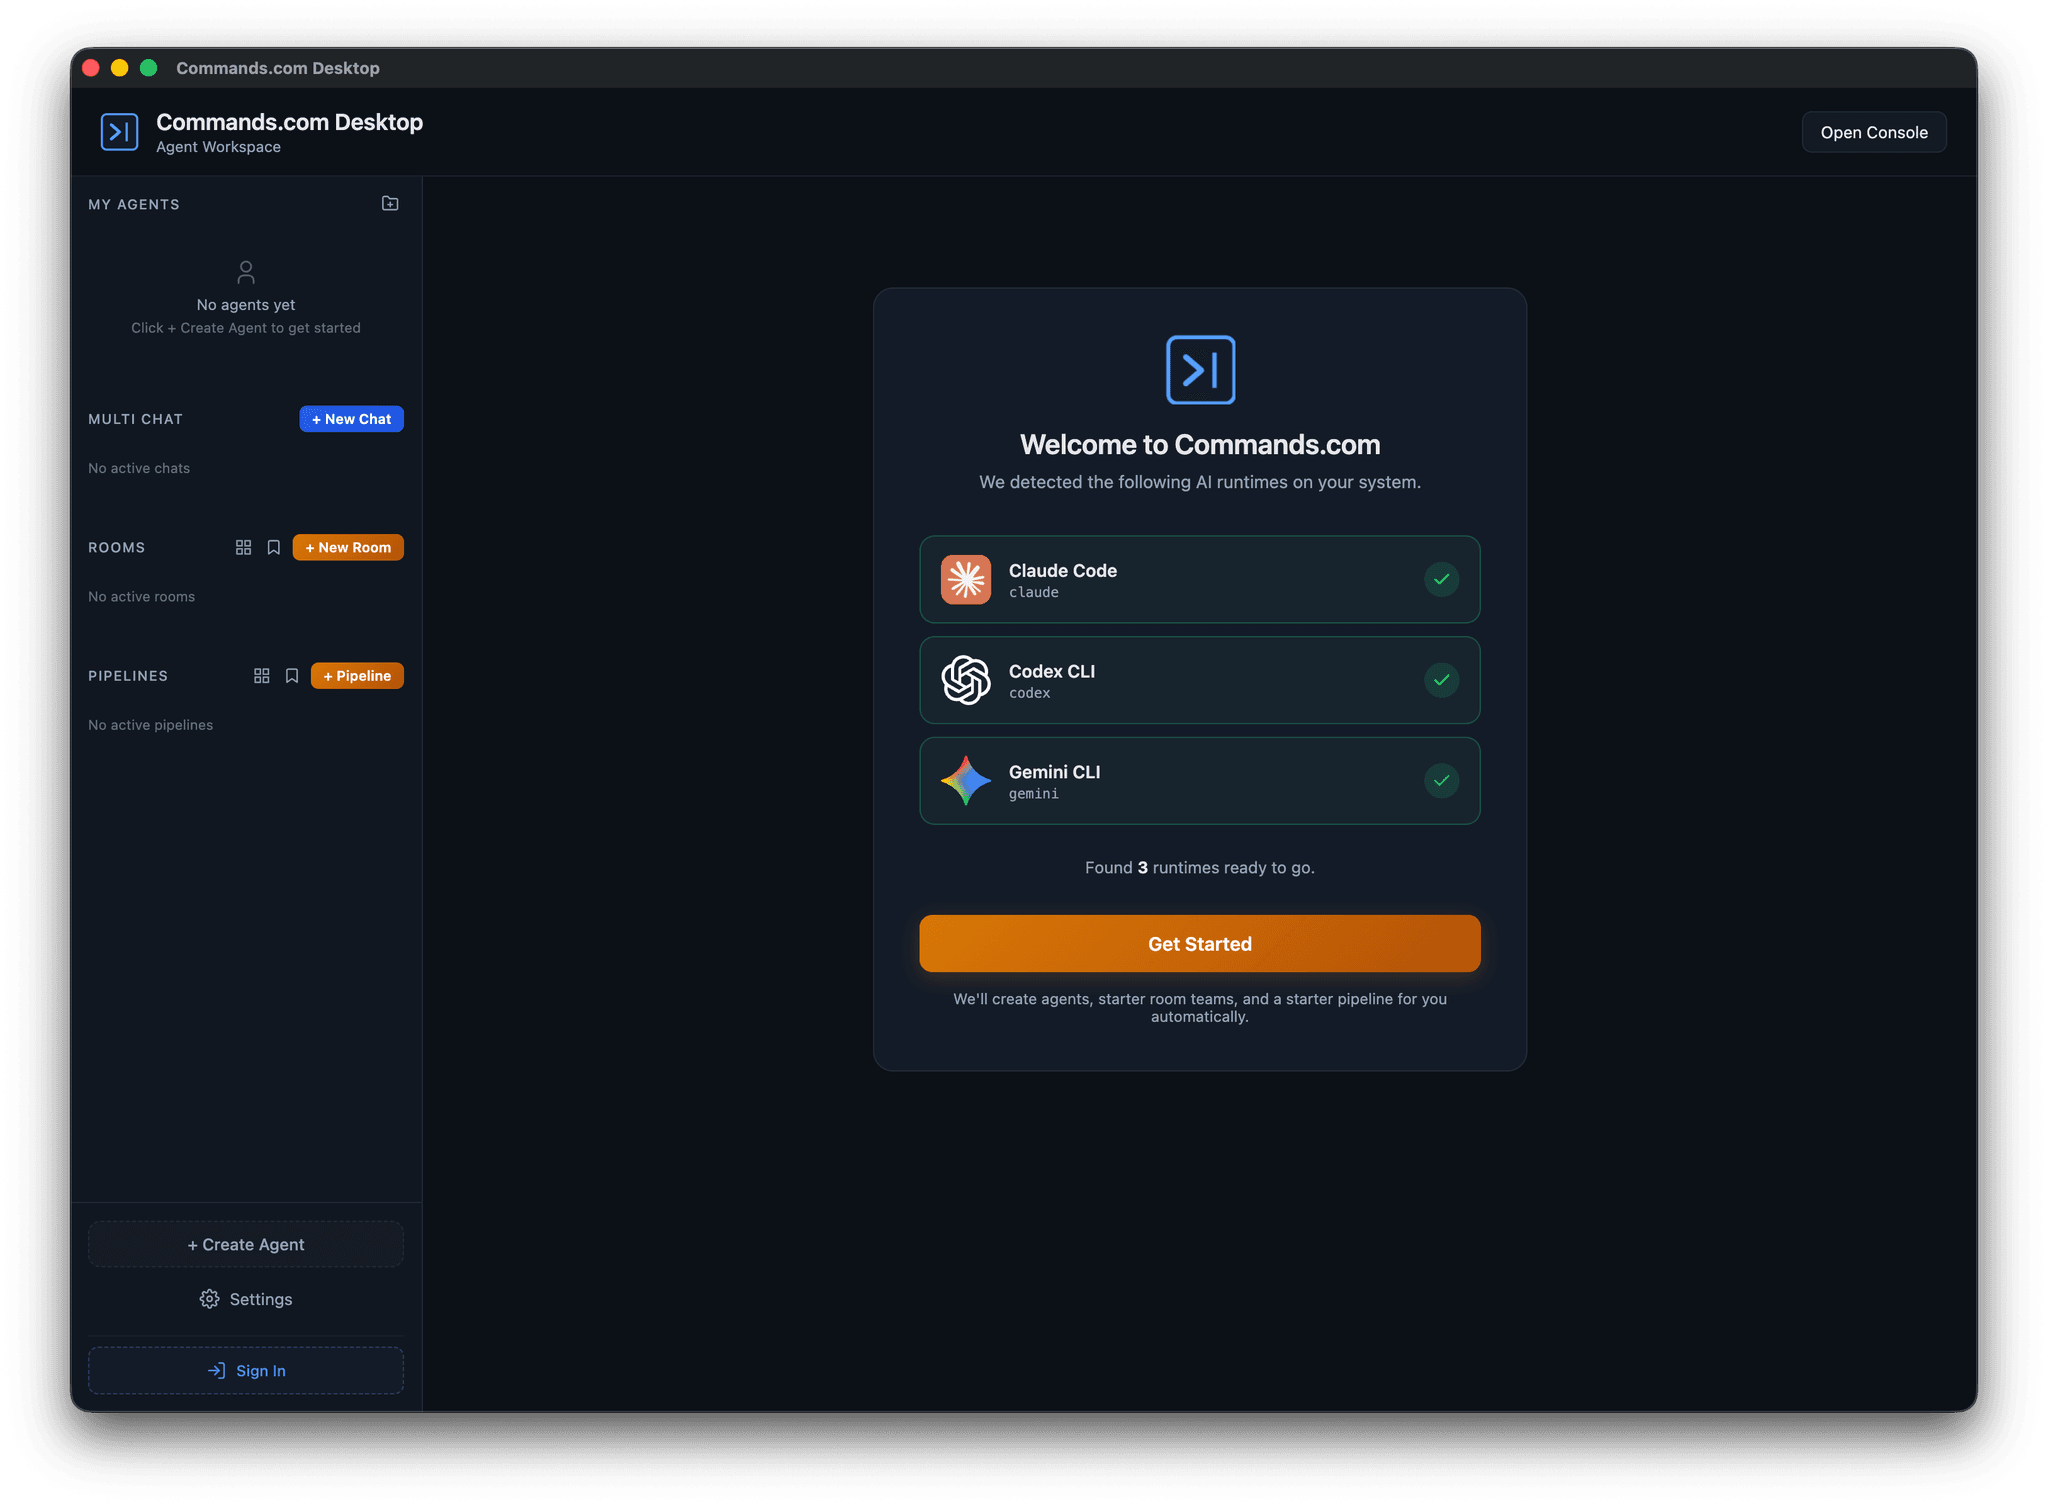Screen dimensions: 2048x1505
Task: Click the PIPELINES section label
Action: coord(128,676)
